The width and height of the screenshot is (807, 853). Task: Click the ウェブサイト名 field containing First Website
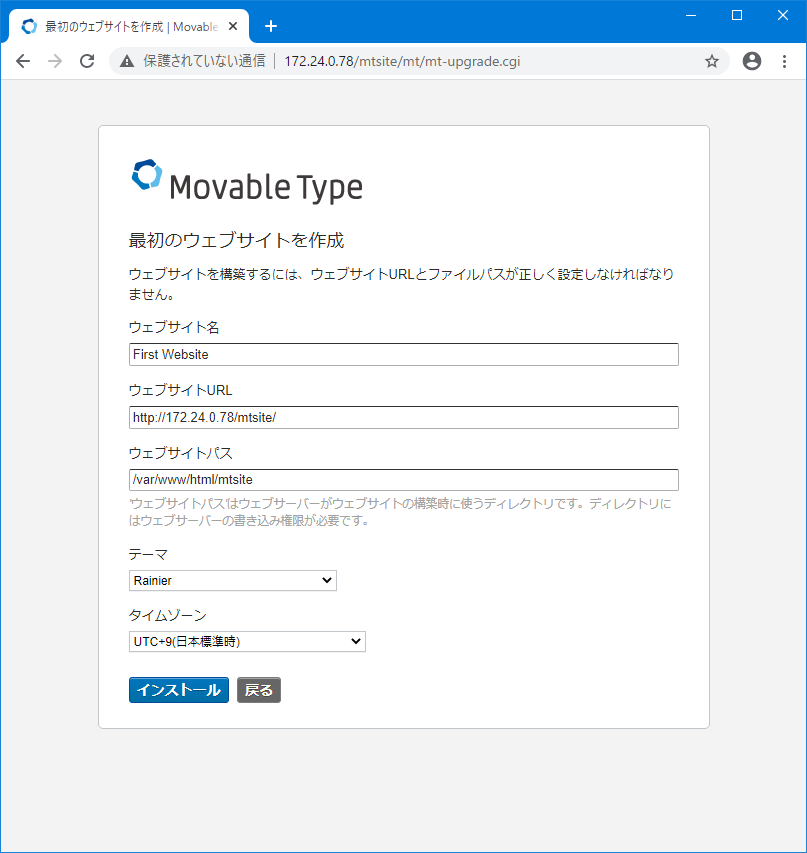tap(403, 354)
